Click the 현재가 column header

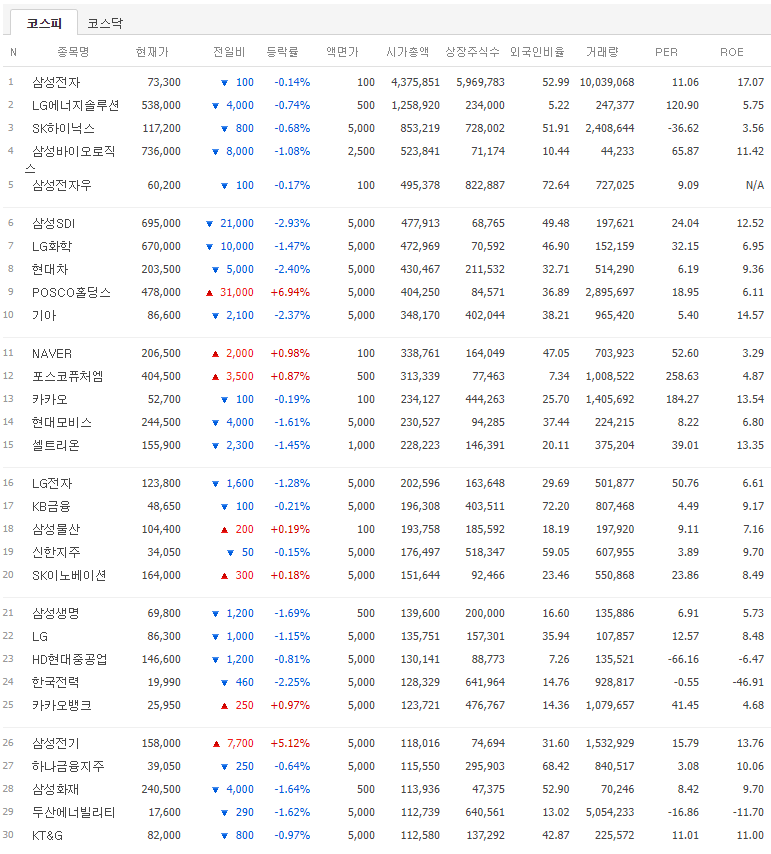click(x=152, y=52)
